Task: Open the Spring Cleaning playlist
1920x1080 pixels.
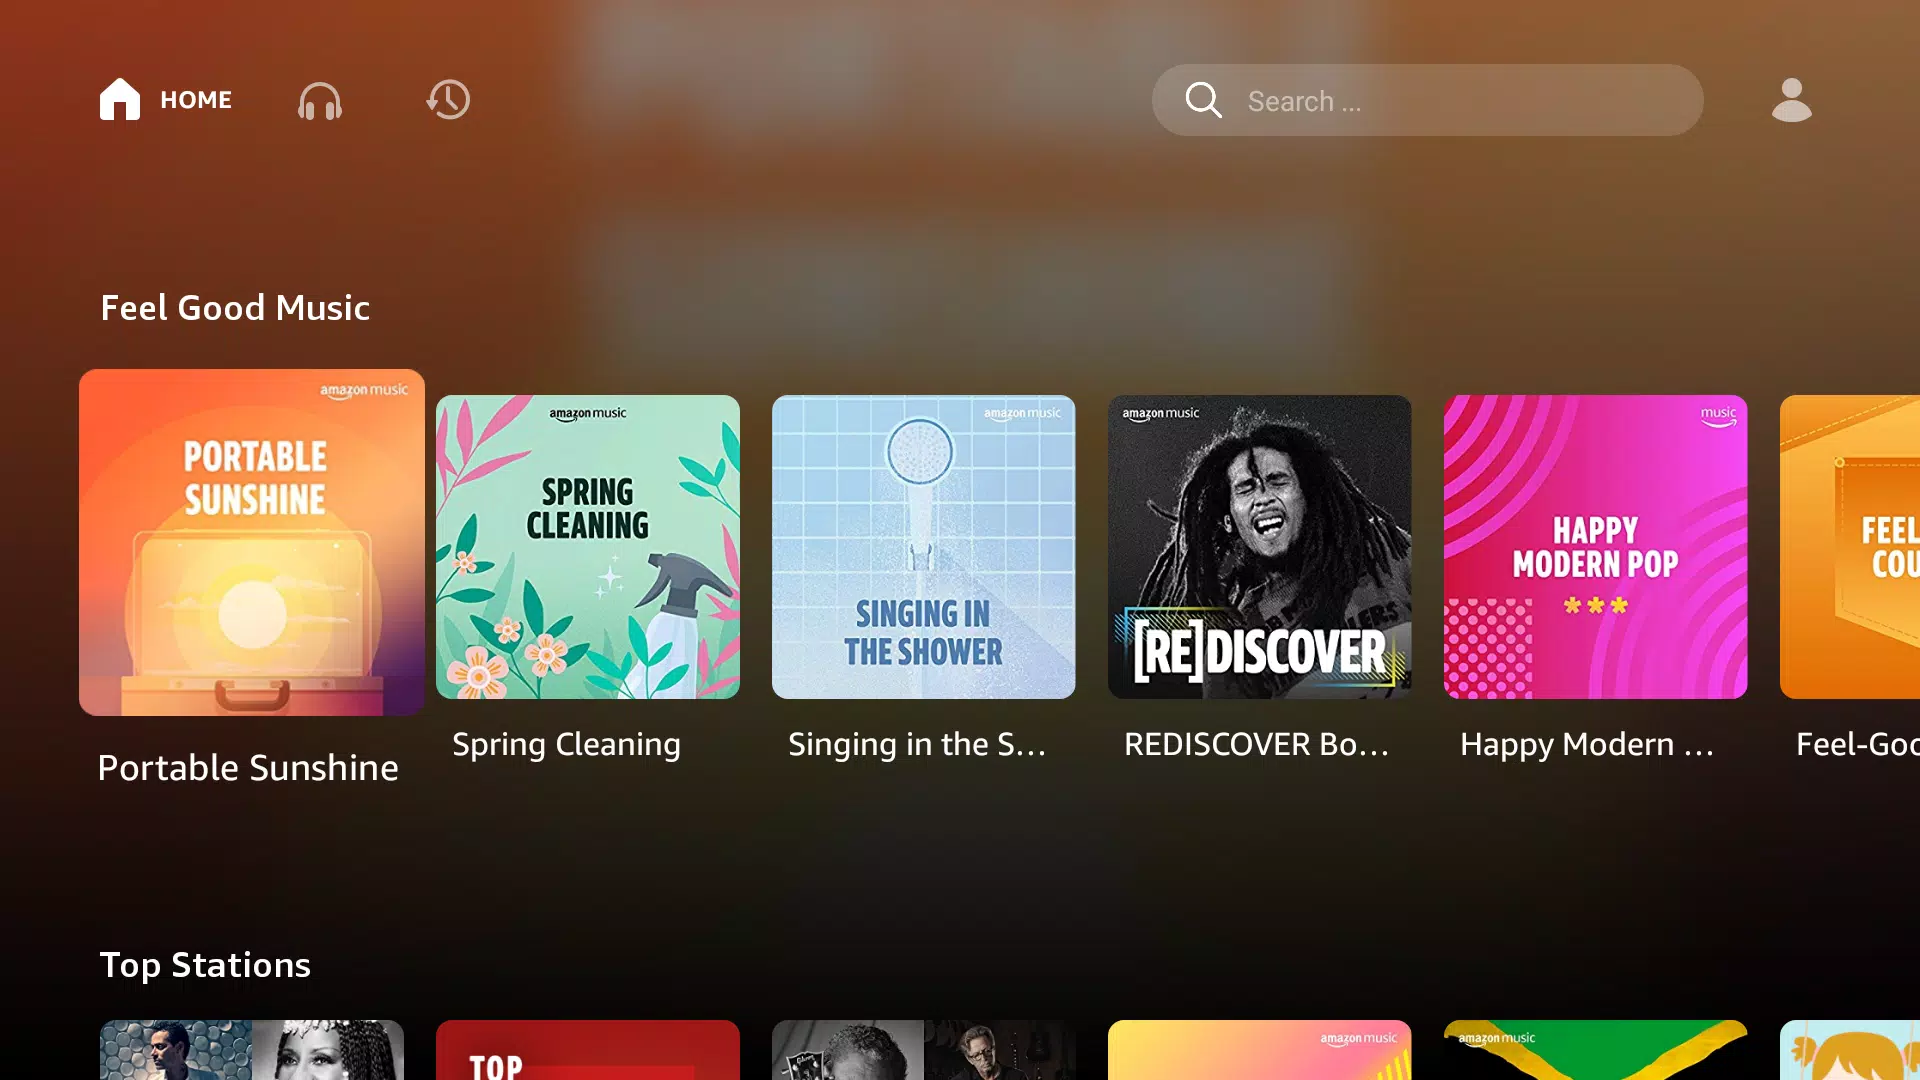Action: pos(588,546)
